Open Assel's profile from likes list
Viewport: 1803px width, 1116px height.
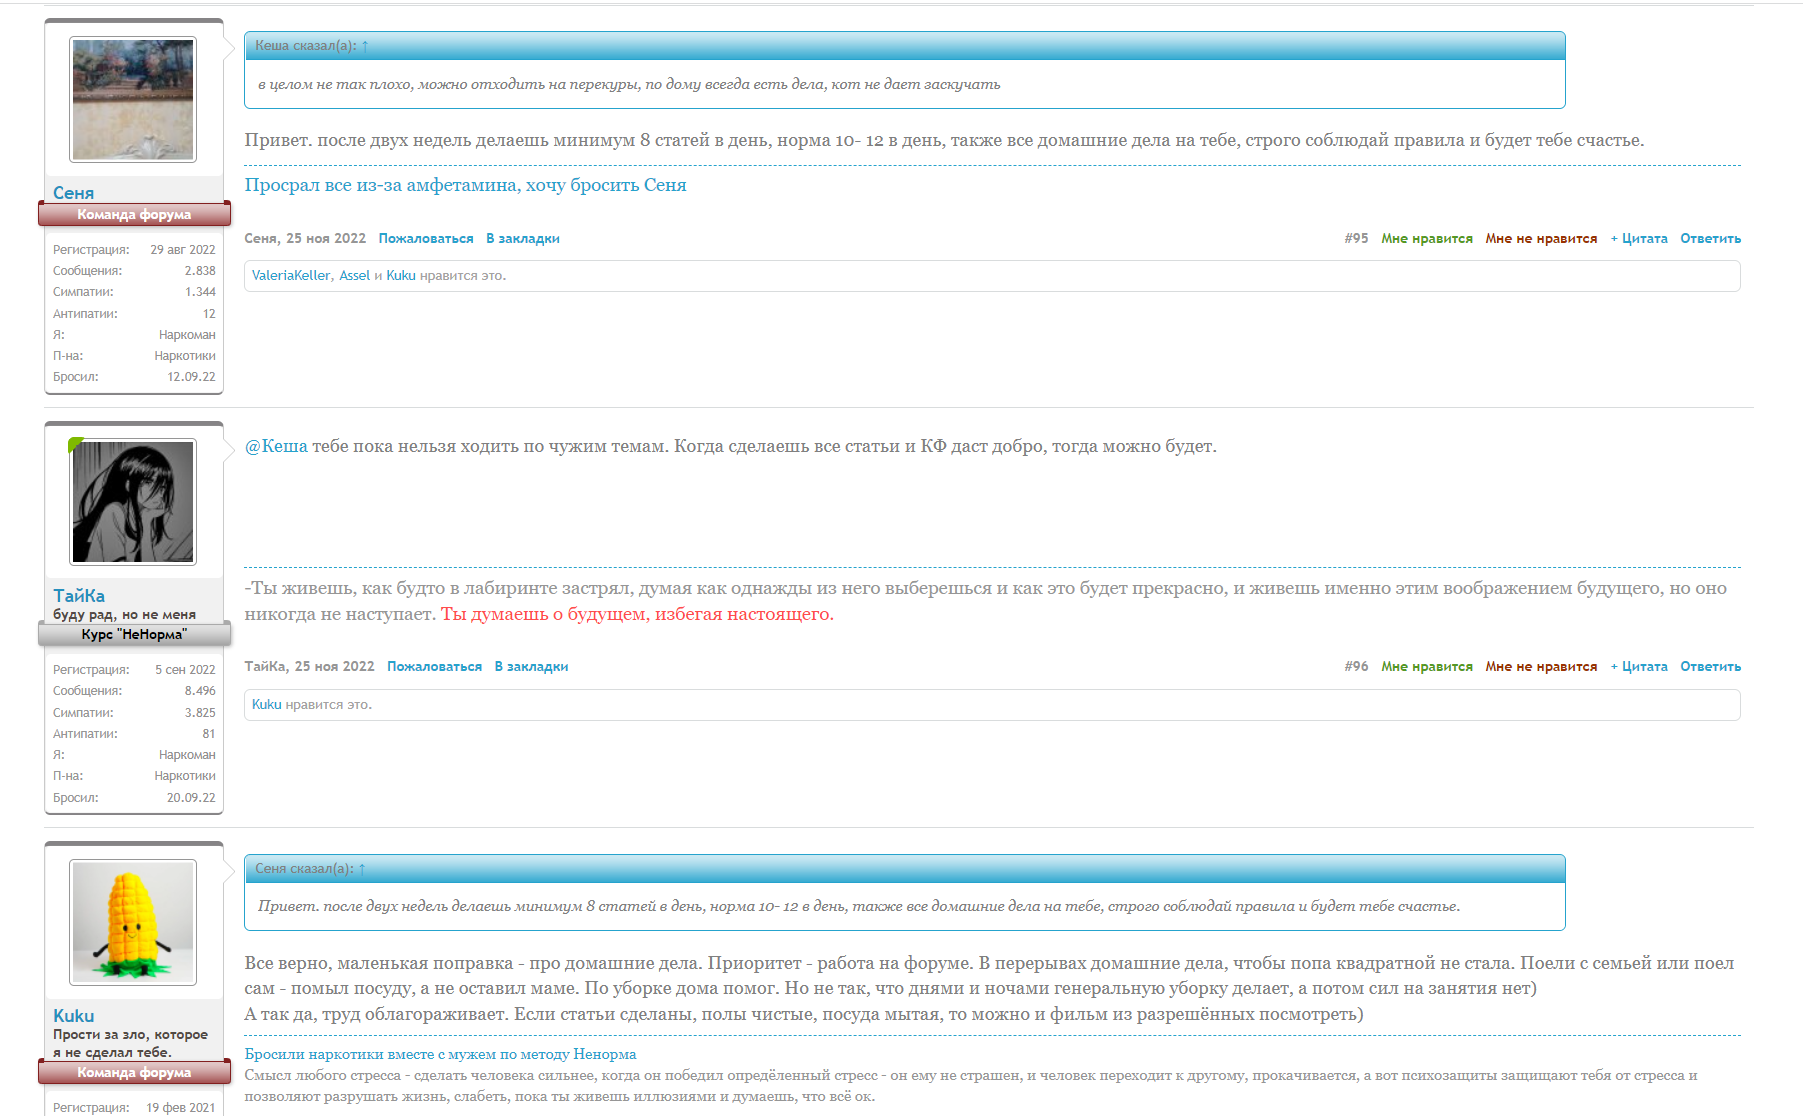(x=354, y=276)
